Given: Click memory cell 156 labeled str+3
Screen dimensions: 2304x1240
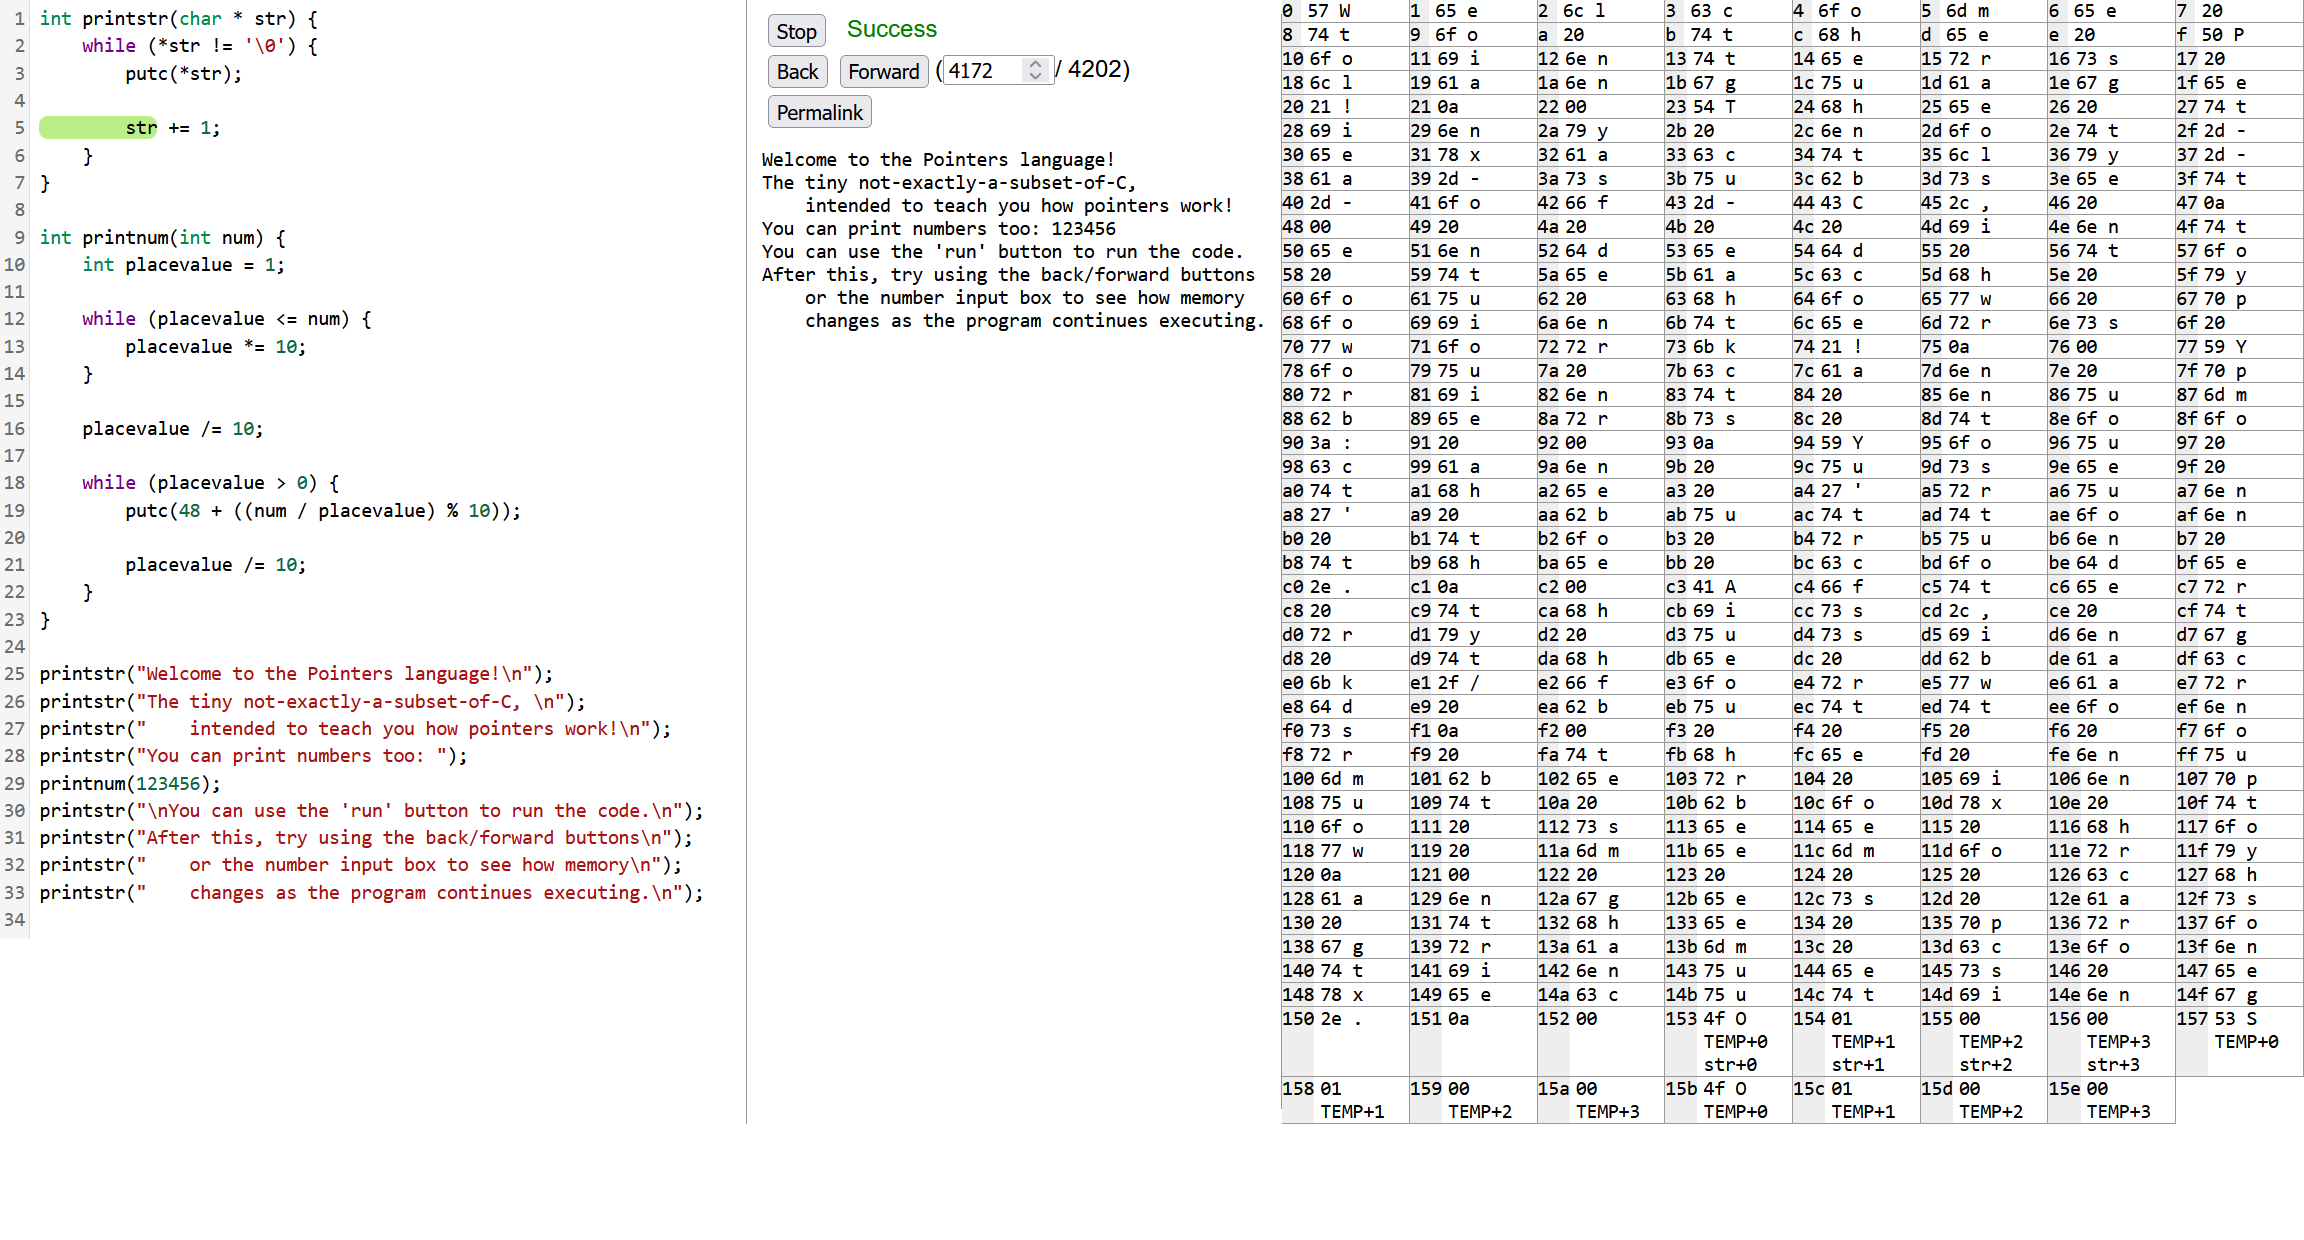Looking at the screenshot, I should (x=2110, y=1040).
